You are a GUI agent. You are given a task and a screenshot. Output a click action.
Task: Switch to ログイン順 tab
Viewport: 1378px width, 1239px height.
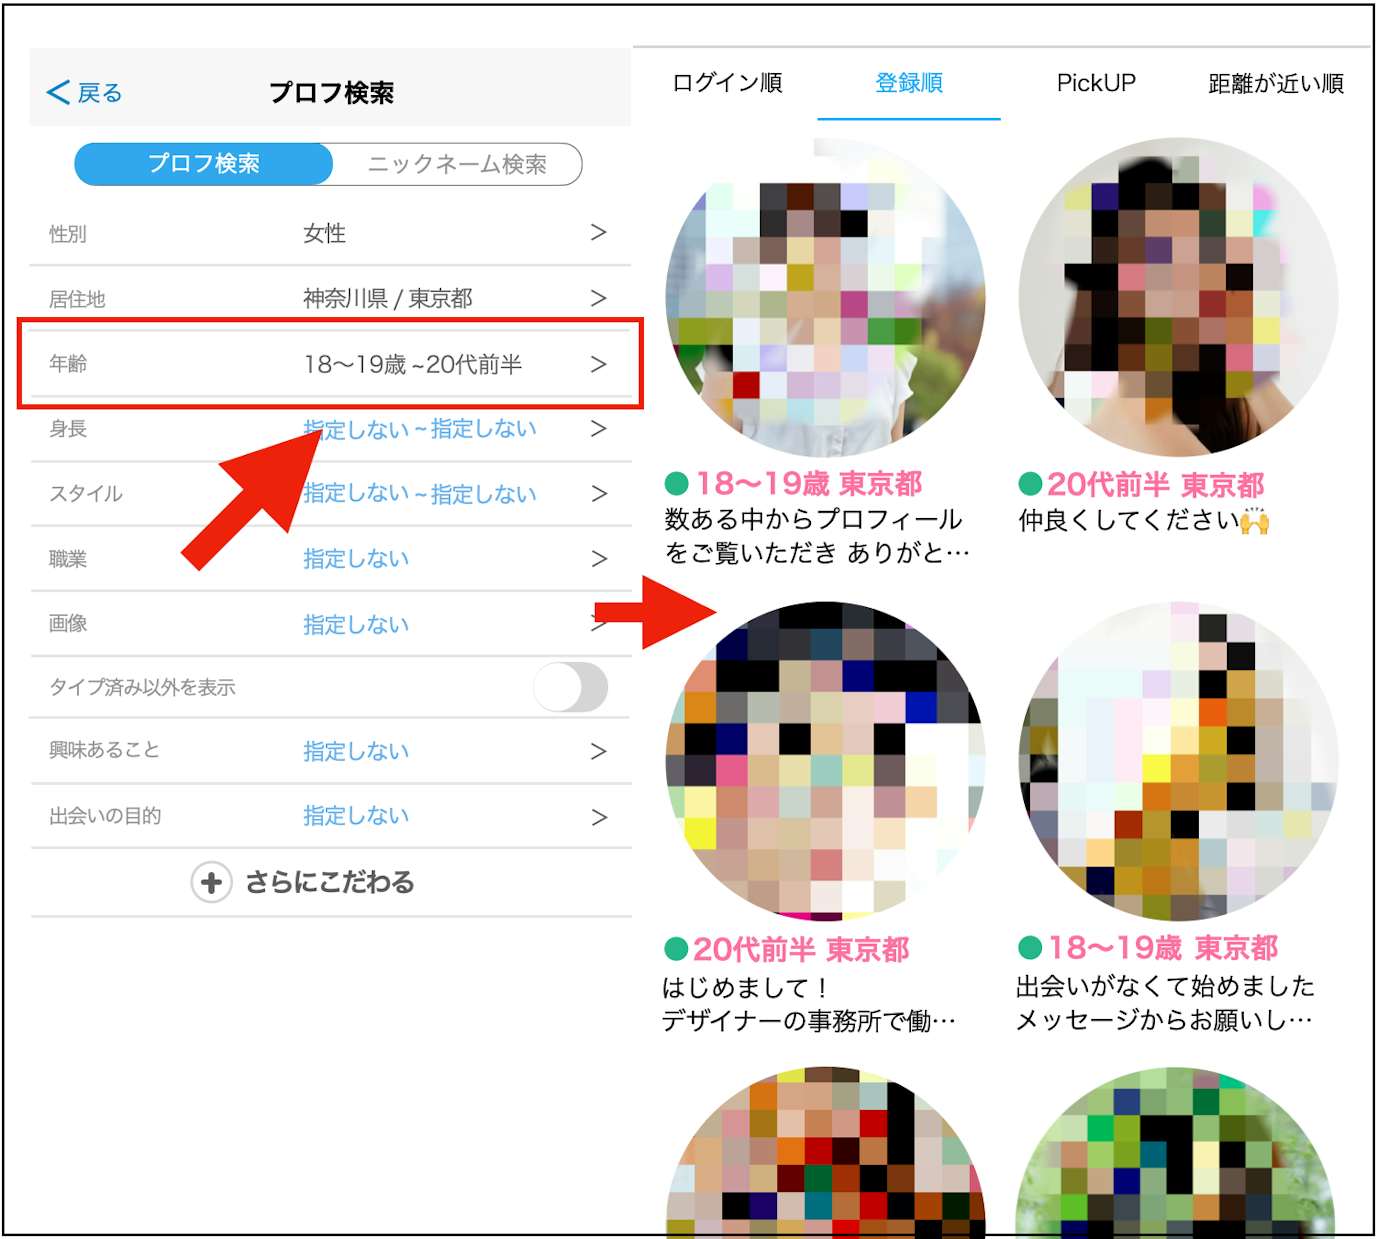click(727, 83)
